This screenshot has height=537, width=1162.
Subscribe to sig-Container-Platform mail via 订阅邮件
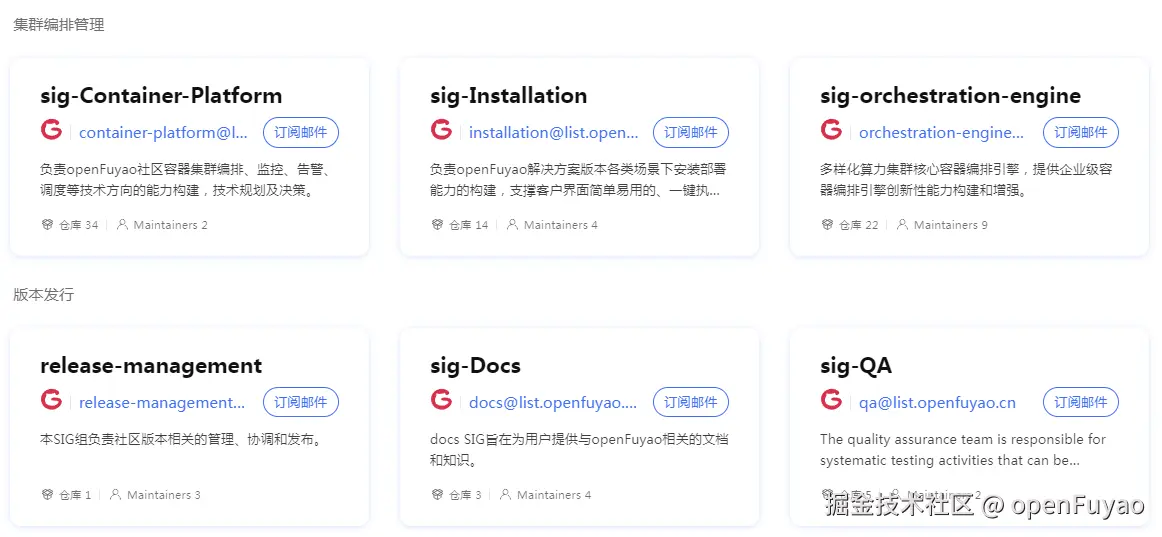[301, 133]
